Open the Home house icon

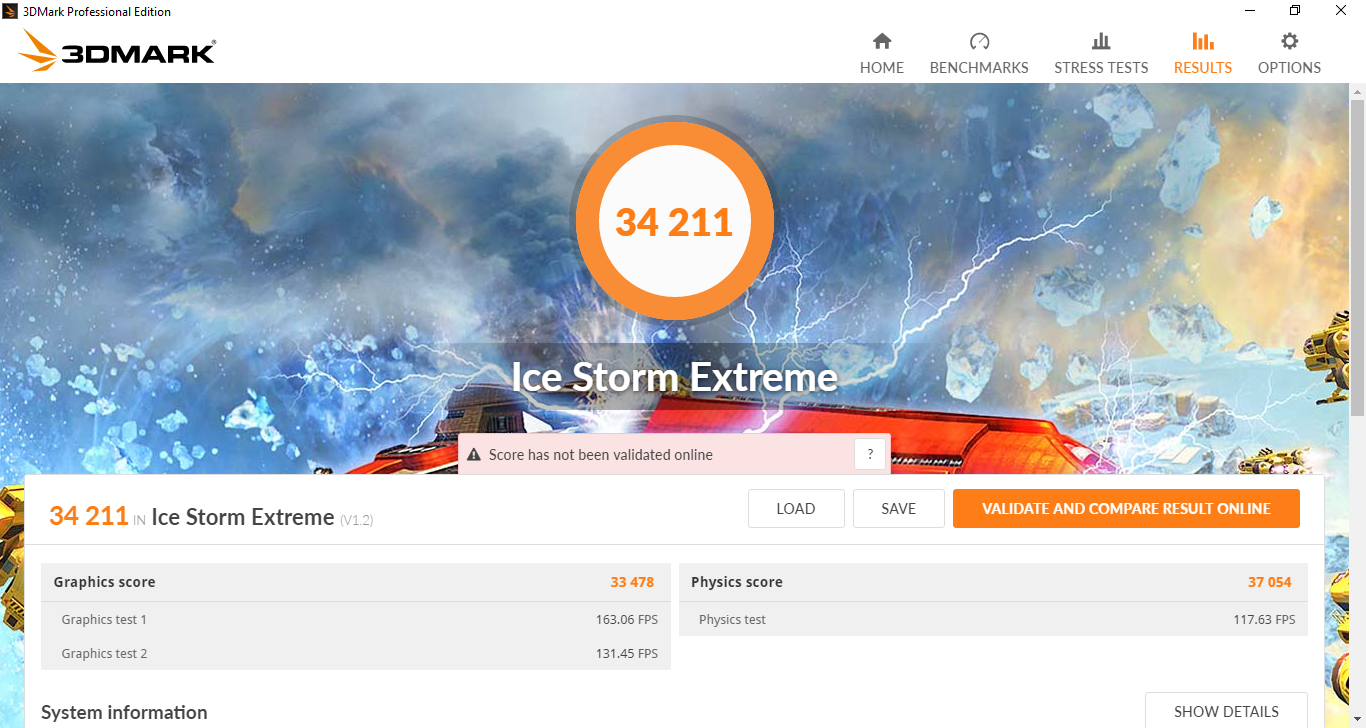(882, 41)
